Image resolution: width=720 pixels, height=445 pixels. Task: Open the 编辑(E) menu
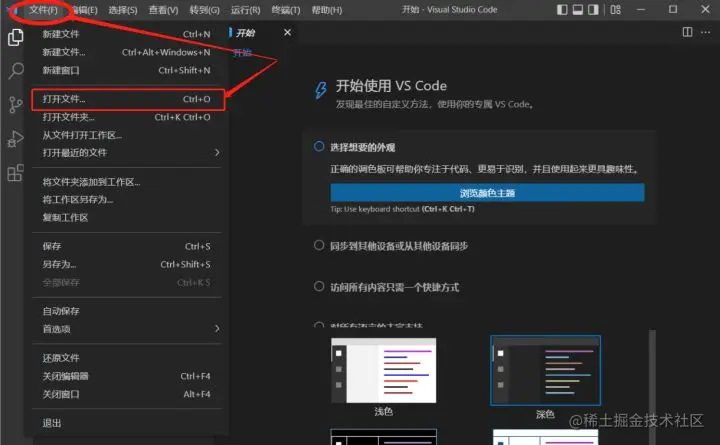click(85, 10)
